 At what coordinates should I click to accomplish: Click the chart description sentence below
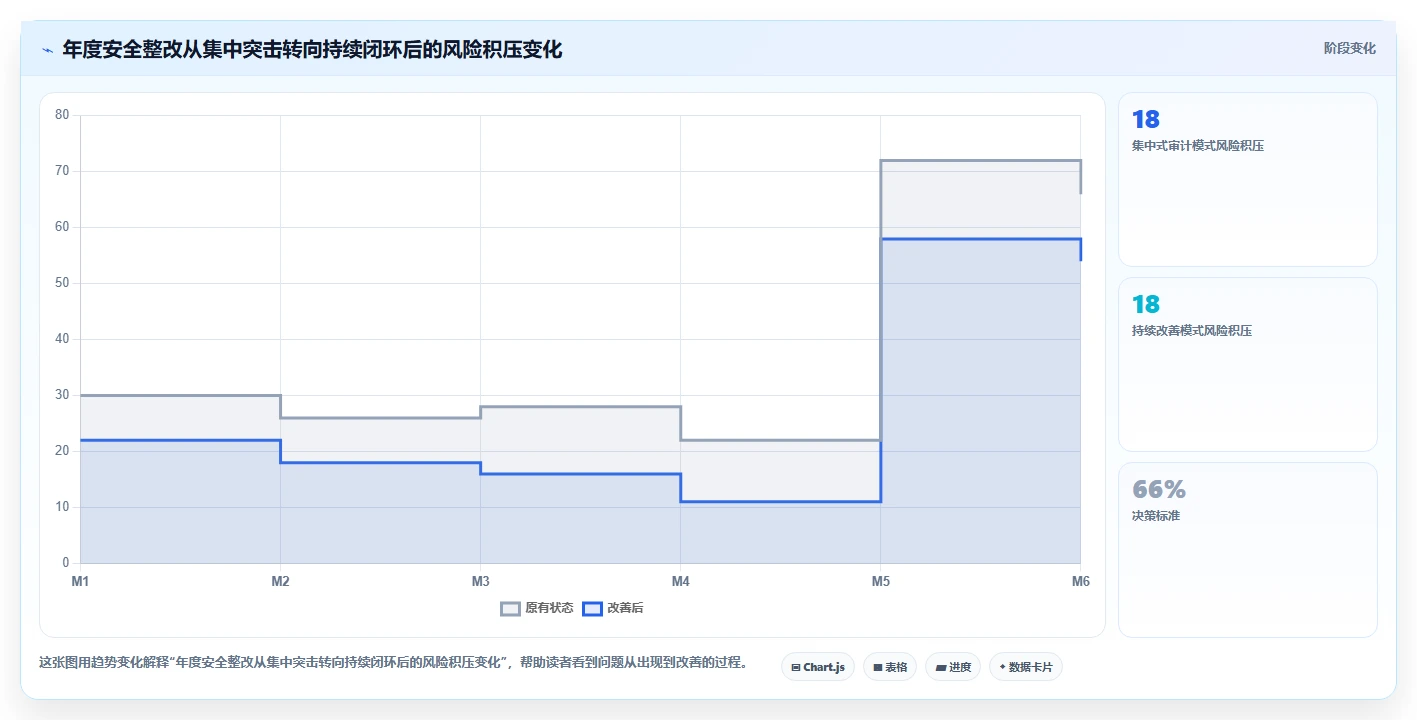(393, 662)
